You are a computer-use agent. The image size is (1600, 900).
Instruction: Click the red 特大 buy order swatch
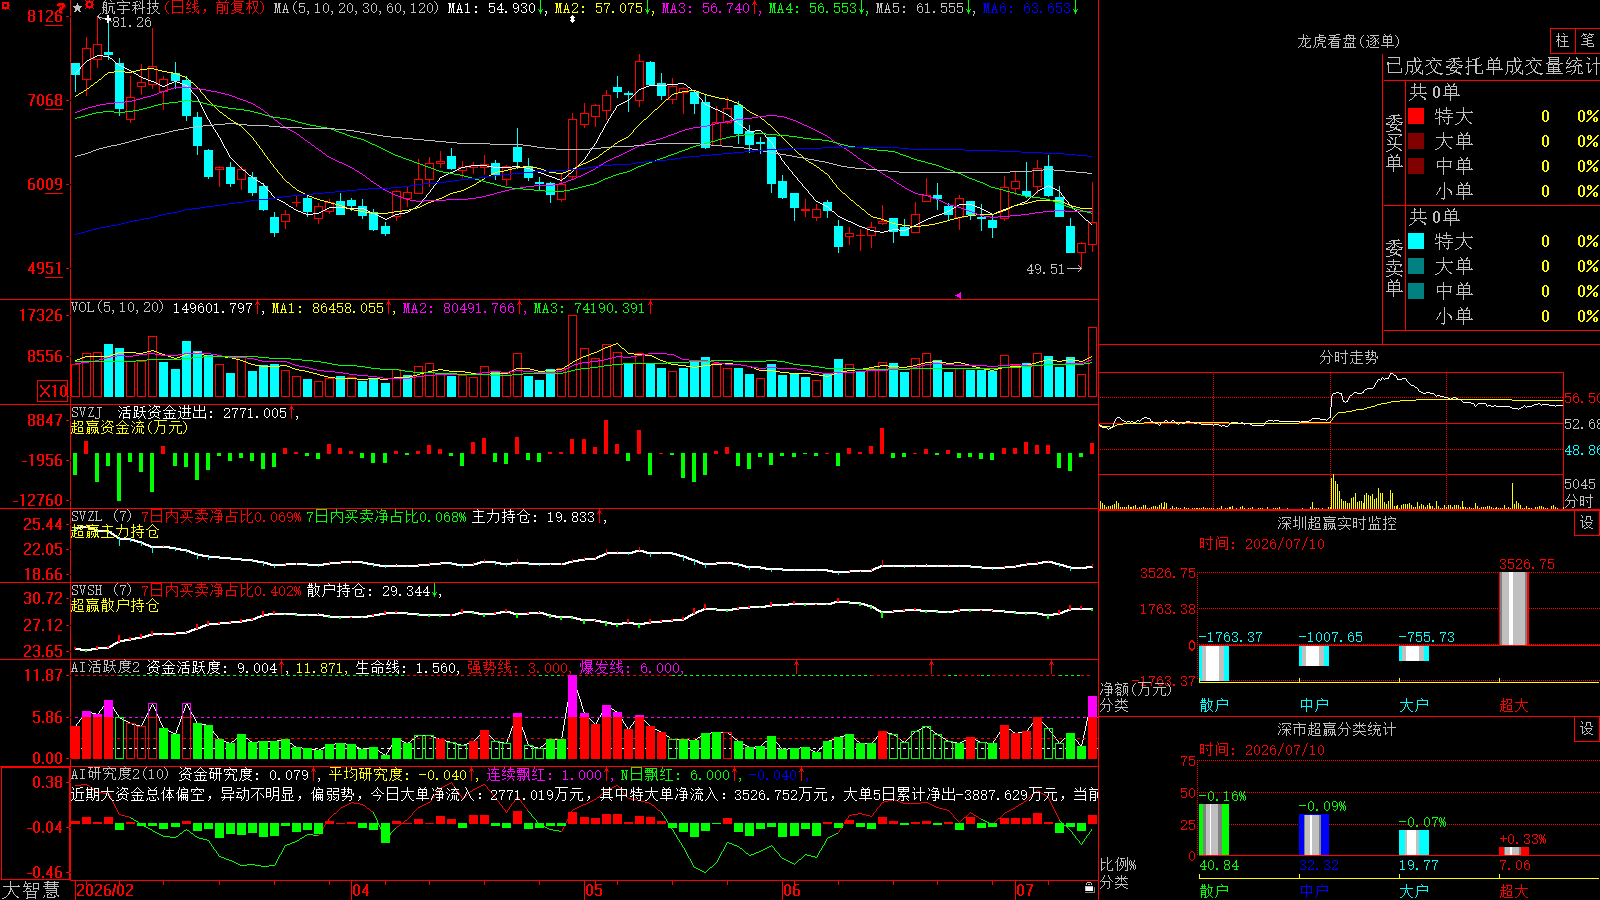[x=1416, y=116]
